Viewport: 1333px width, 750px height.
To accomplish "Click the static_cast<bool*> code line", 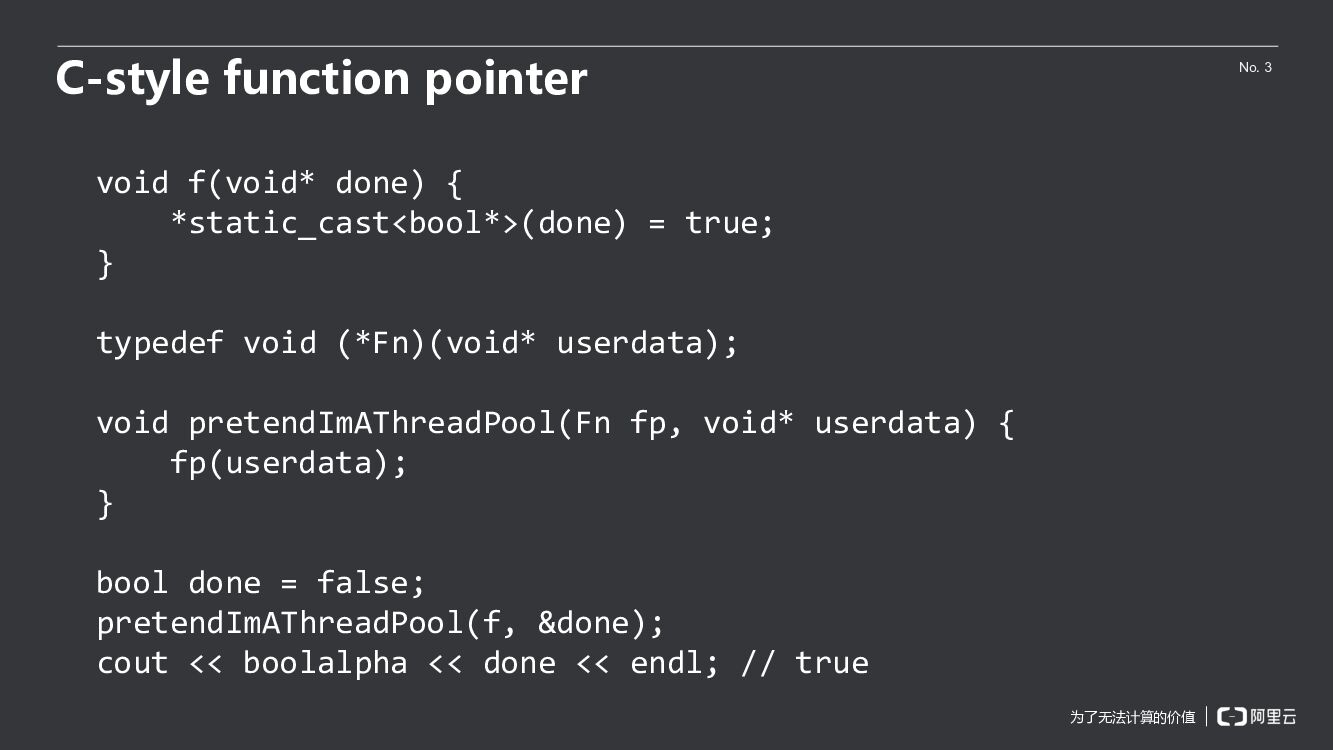I will pyautogui.click(x=472, y=223).
